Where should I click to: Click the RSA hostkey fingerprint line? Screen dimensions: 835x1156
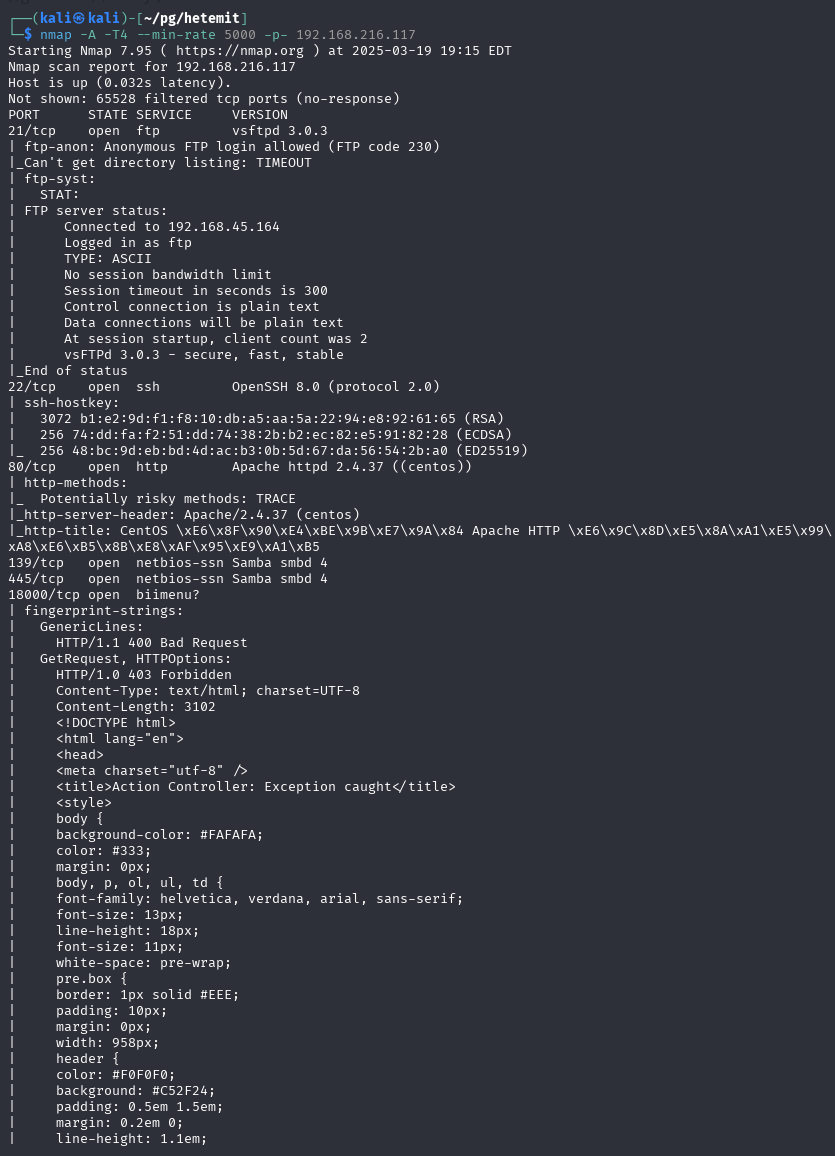(x=272, y=419)
